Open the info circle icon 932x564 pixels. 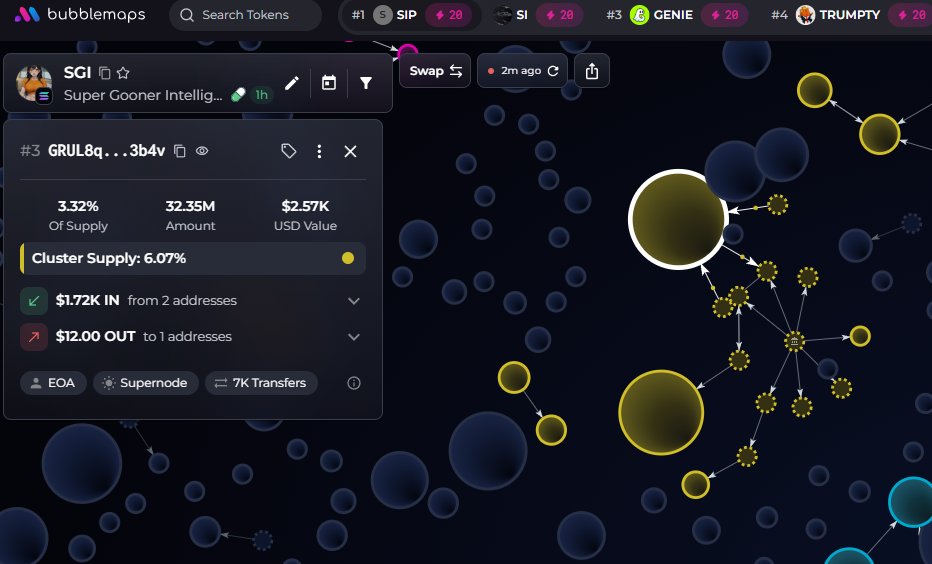pos(354,383)
